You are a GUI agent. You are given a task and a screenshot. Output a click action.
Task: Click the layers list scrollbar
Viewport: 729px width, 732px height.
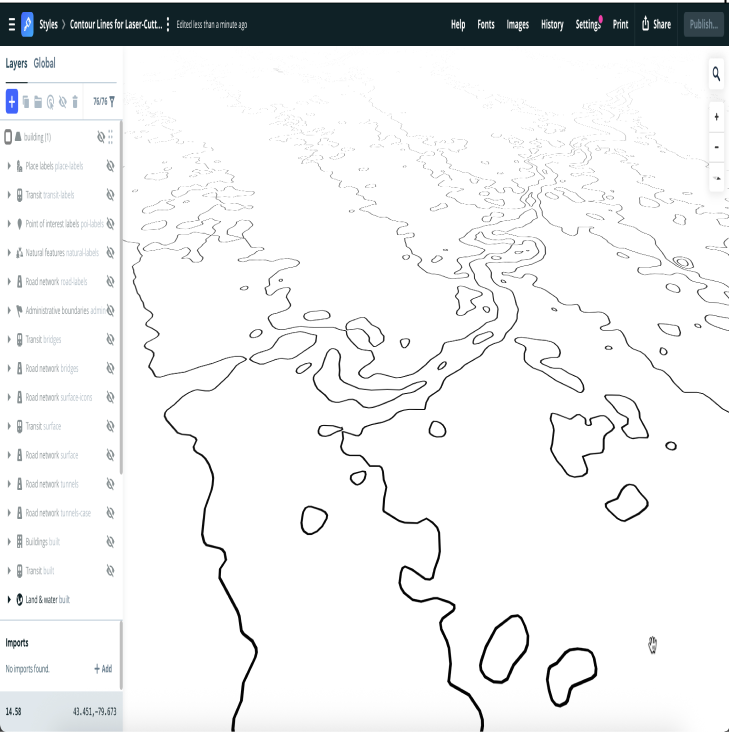pos(121,297)
